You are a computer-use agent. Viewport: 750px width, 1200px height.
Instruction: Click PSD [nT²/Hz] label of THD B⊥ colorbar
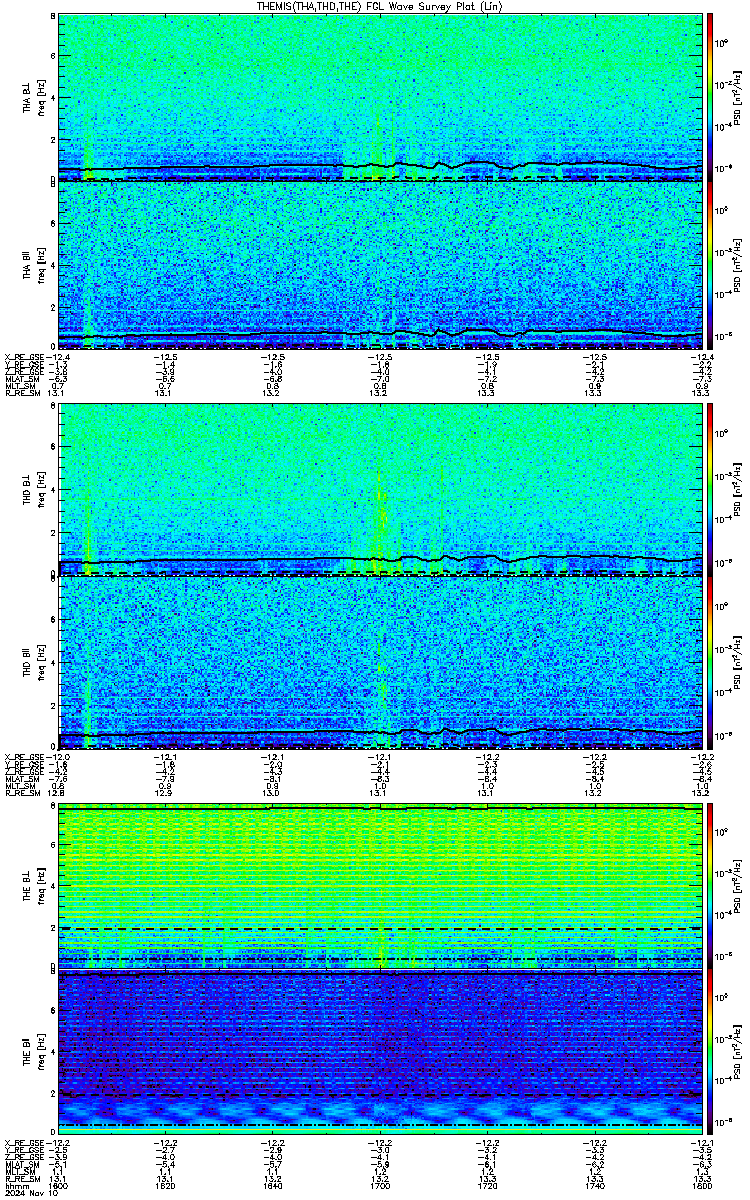pos(736,491)
